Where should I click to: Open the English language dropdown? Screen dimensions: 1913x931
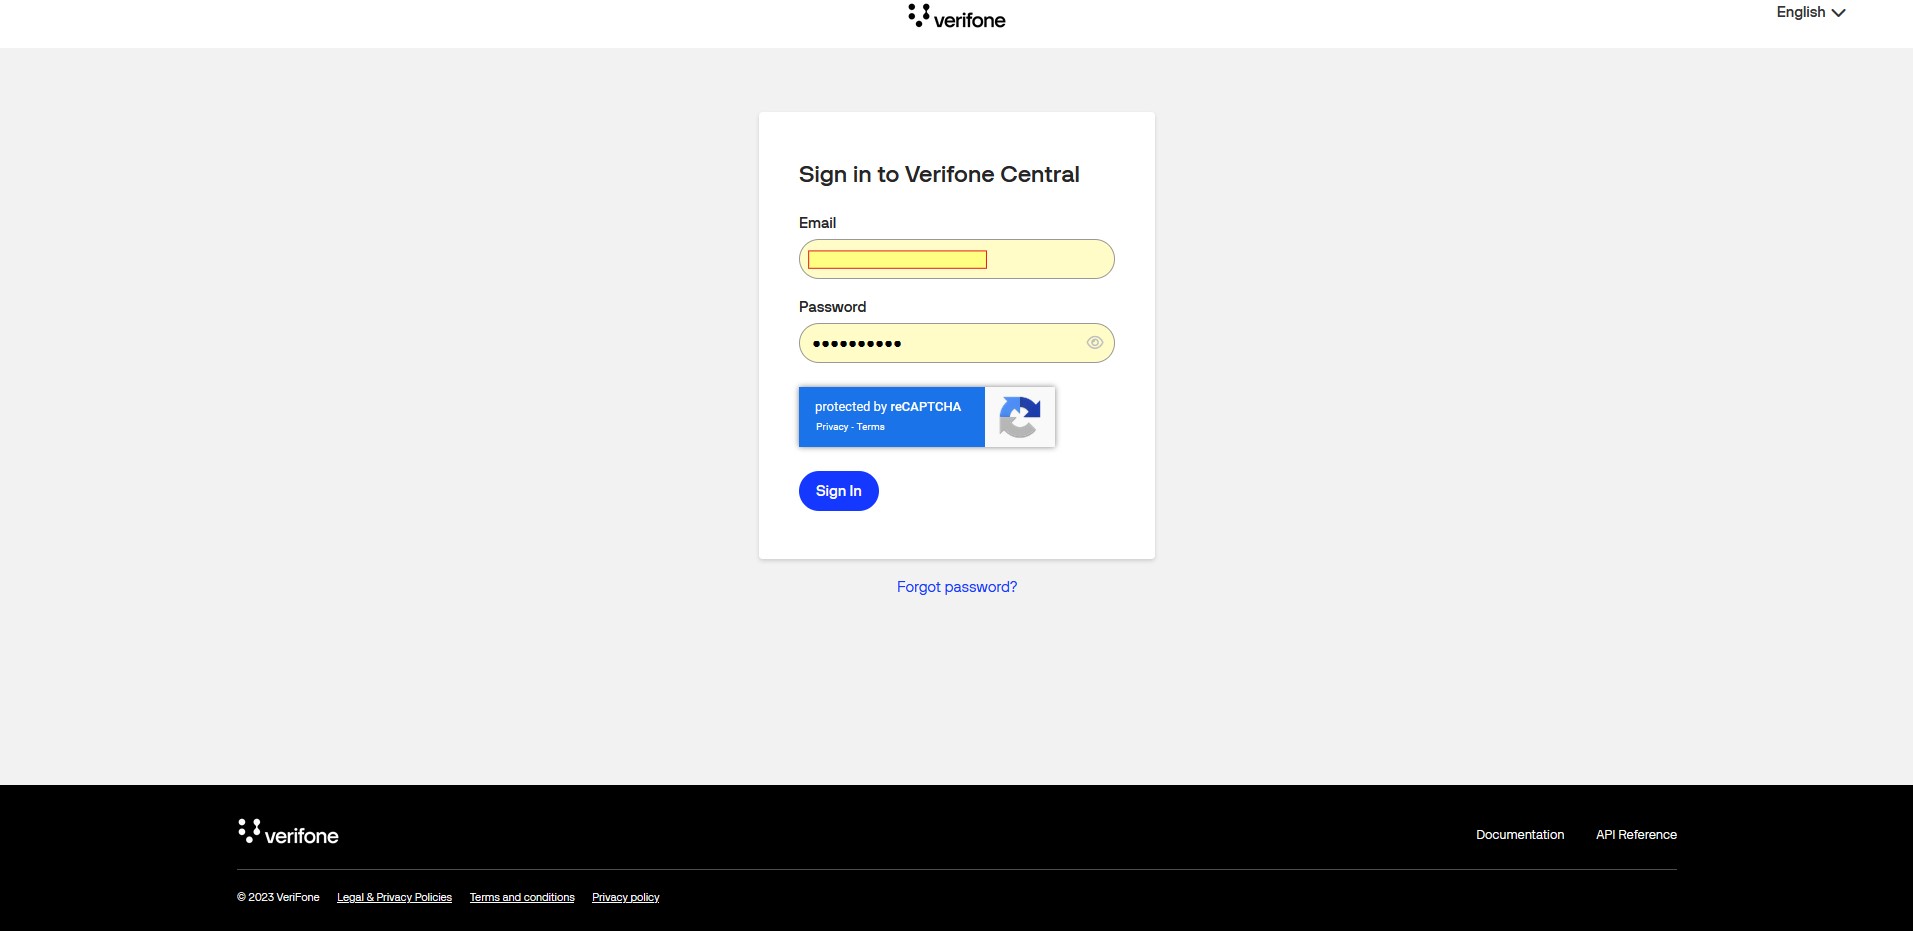[x=1811, y=12]
